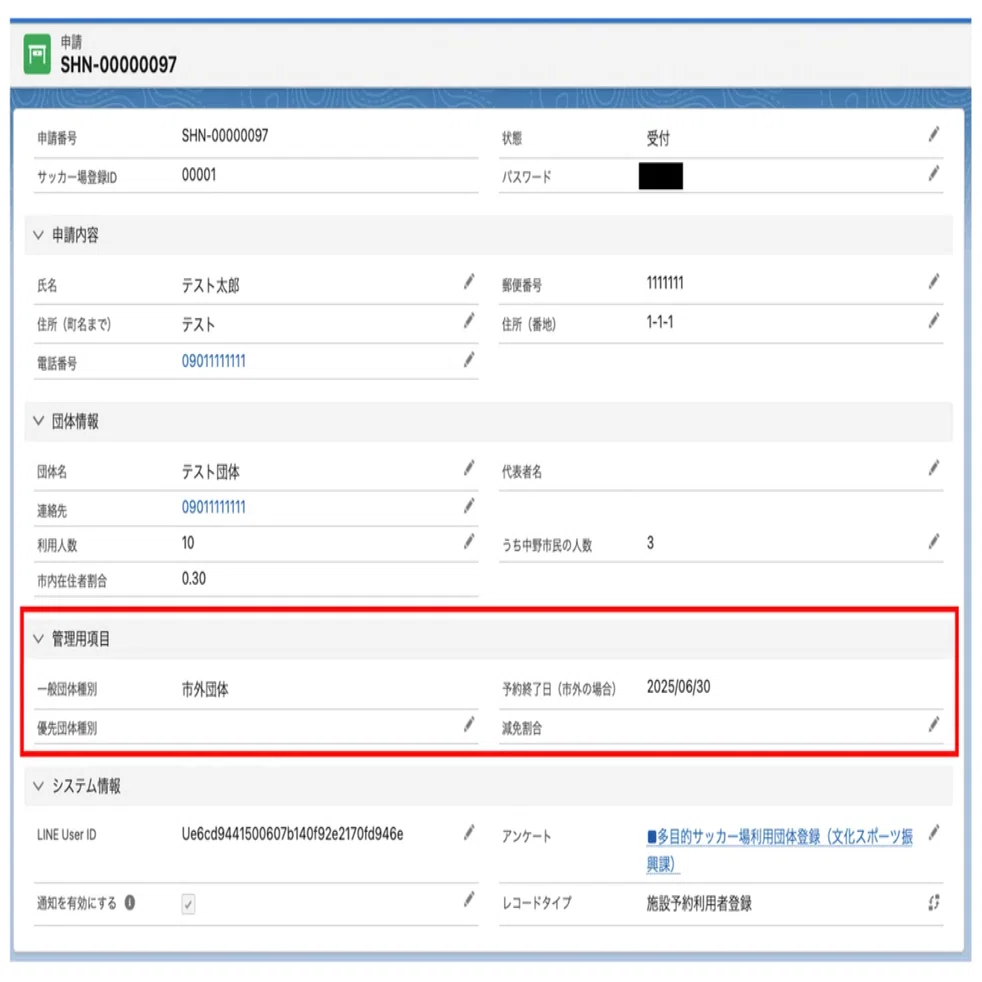This screenshot has width=982, height=982.
Task: Click the 市内在住者割合 value 0.30
Action: click(x=194, y=579)
